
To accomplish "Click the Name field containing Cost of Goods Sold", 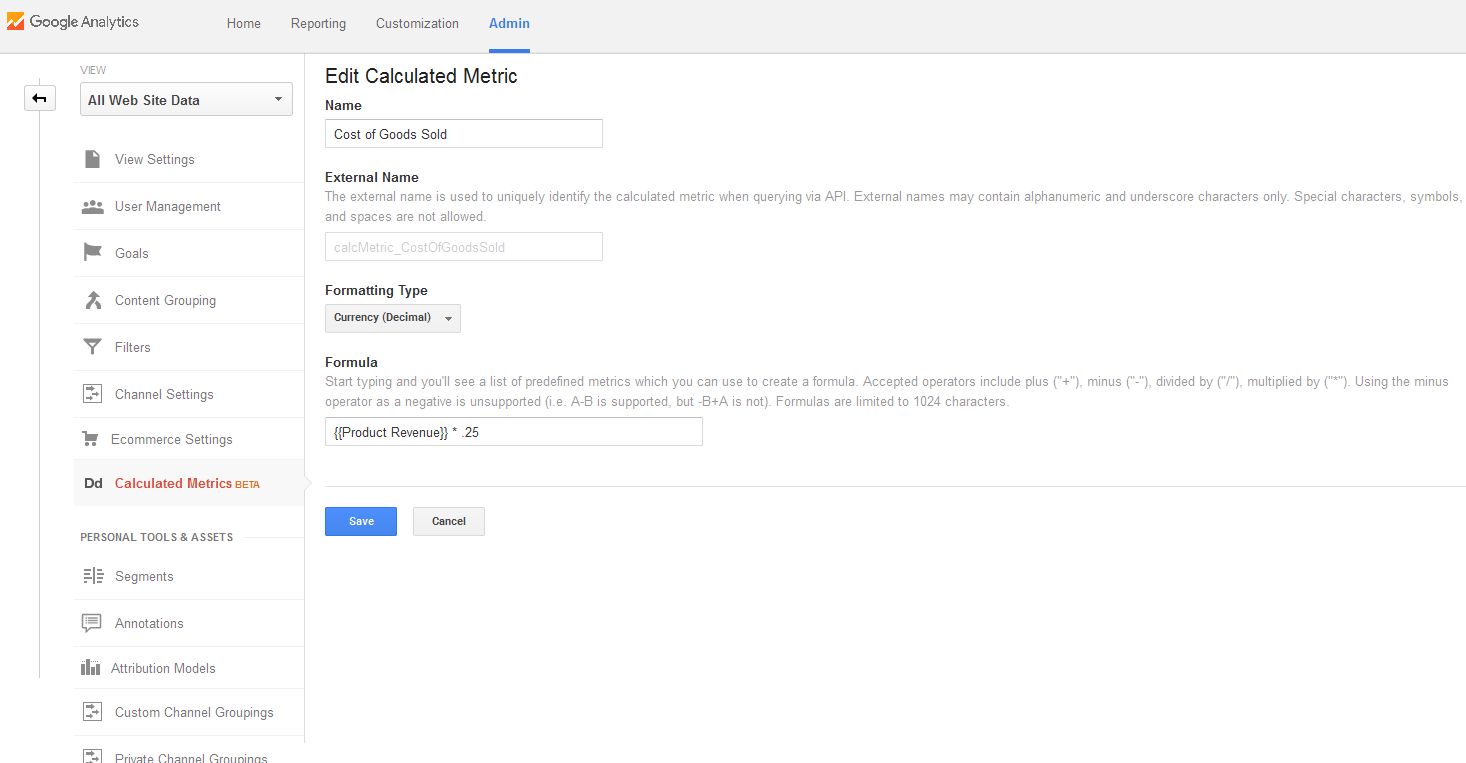I will pyautogui.click(x=463, y=134).
